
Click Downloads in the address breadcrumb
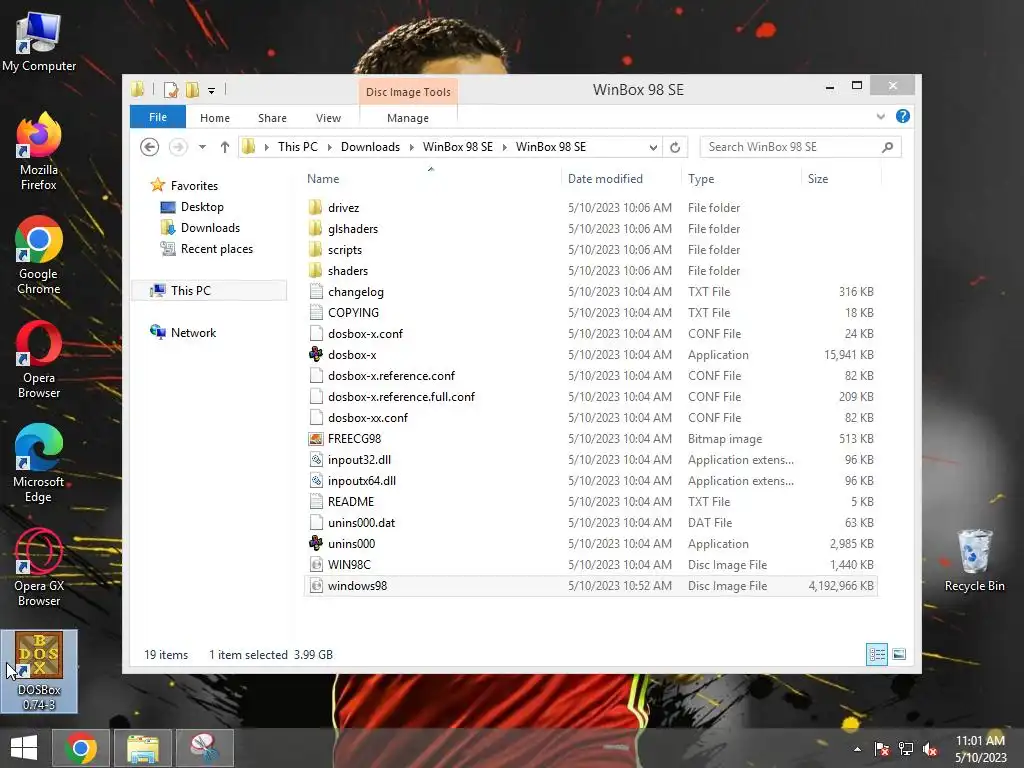(370, 147)
